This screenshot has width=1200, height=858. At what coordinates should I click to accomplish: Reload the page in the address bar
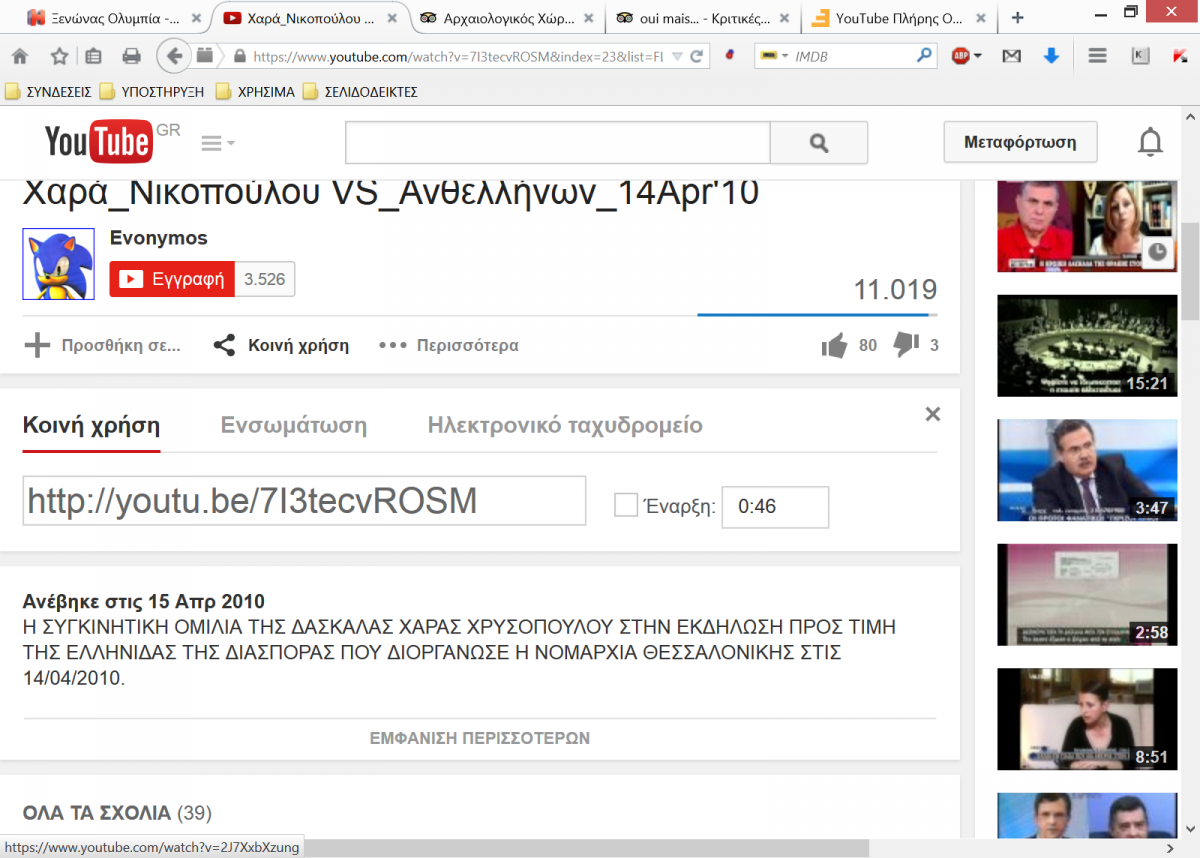[696, 56]
